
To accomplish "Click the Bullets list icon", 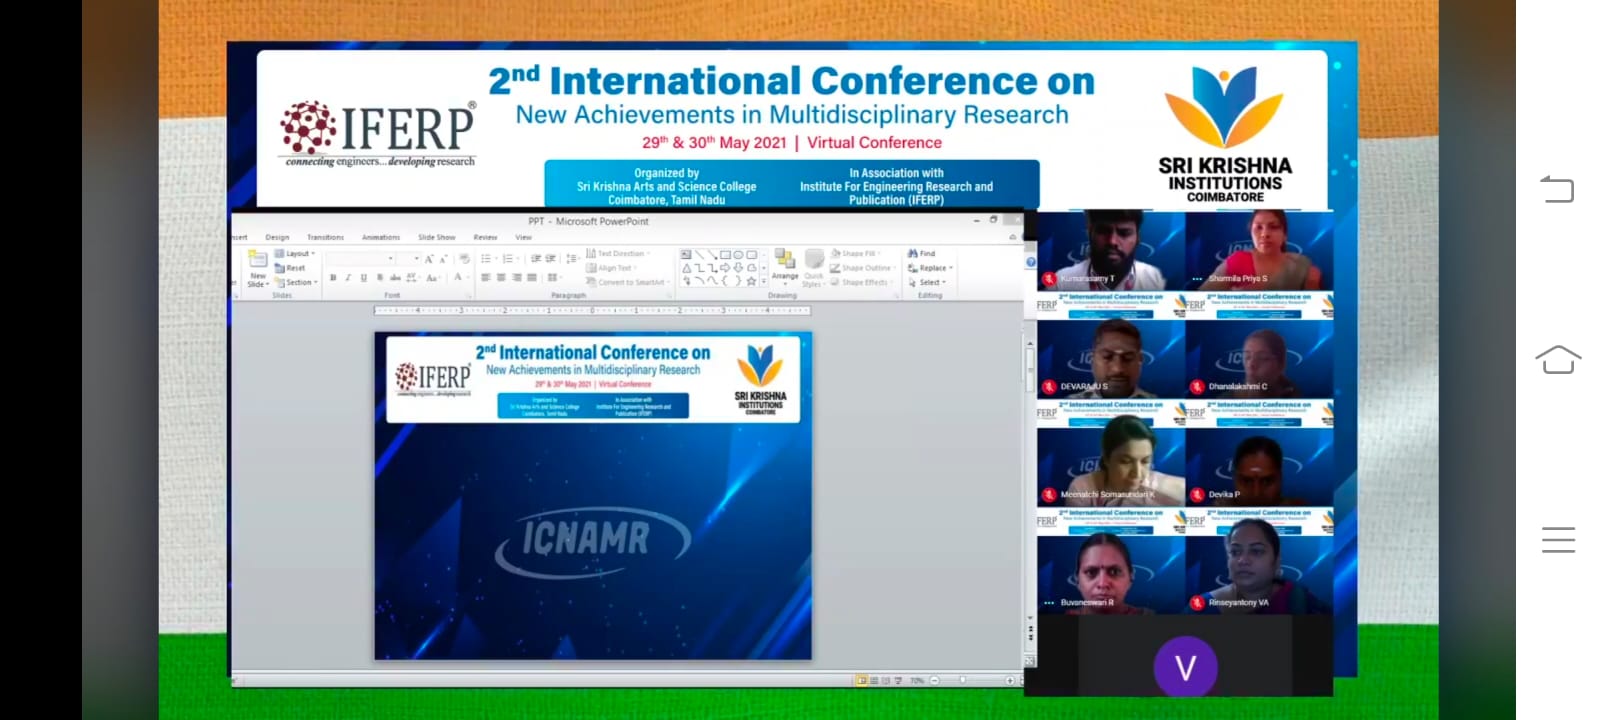I will [x=488, y=258].
